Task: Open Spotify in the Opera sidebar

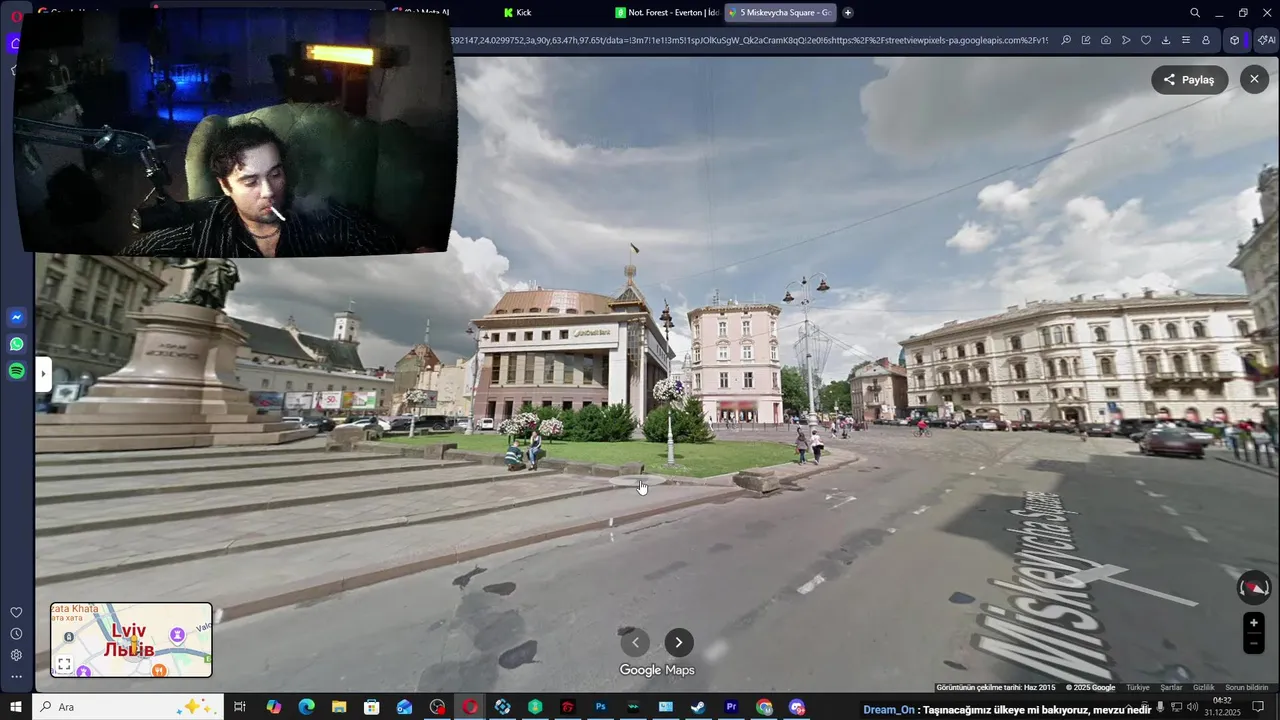Action: [17, 371]
